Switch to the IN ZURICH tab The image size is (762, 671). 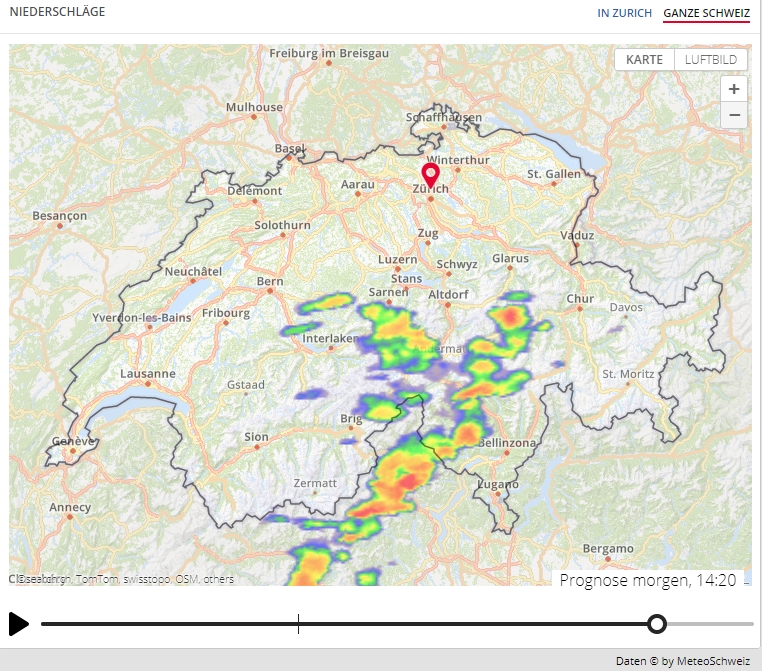pyautogui.click(x=624, y=13)
